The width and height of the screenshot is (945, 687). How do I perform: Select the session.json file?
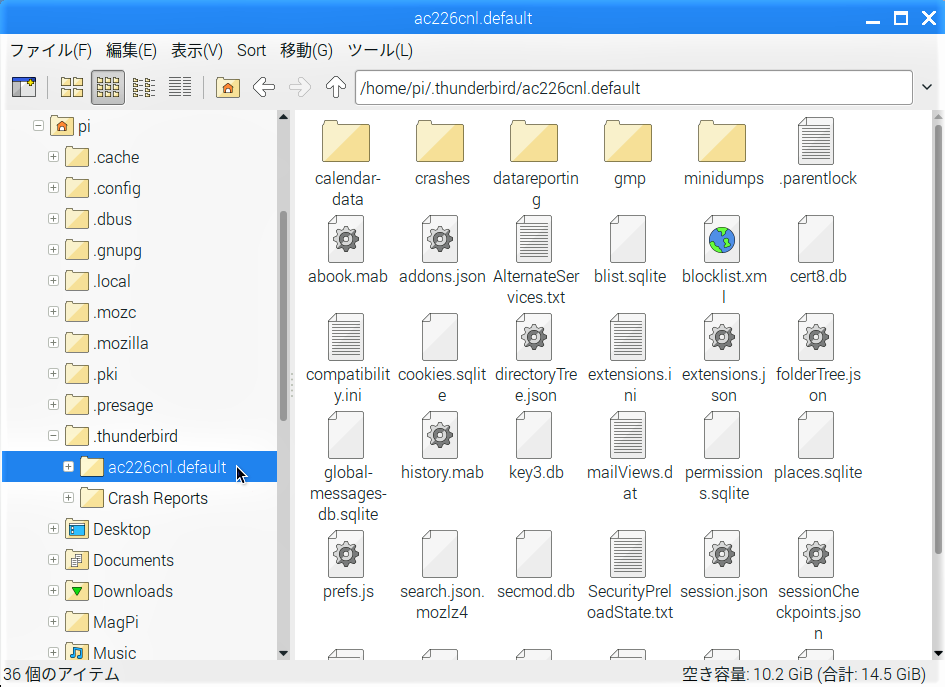point(723,565)
